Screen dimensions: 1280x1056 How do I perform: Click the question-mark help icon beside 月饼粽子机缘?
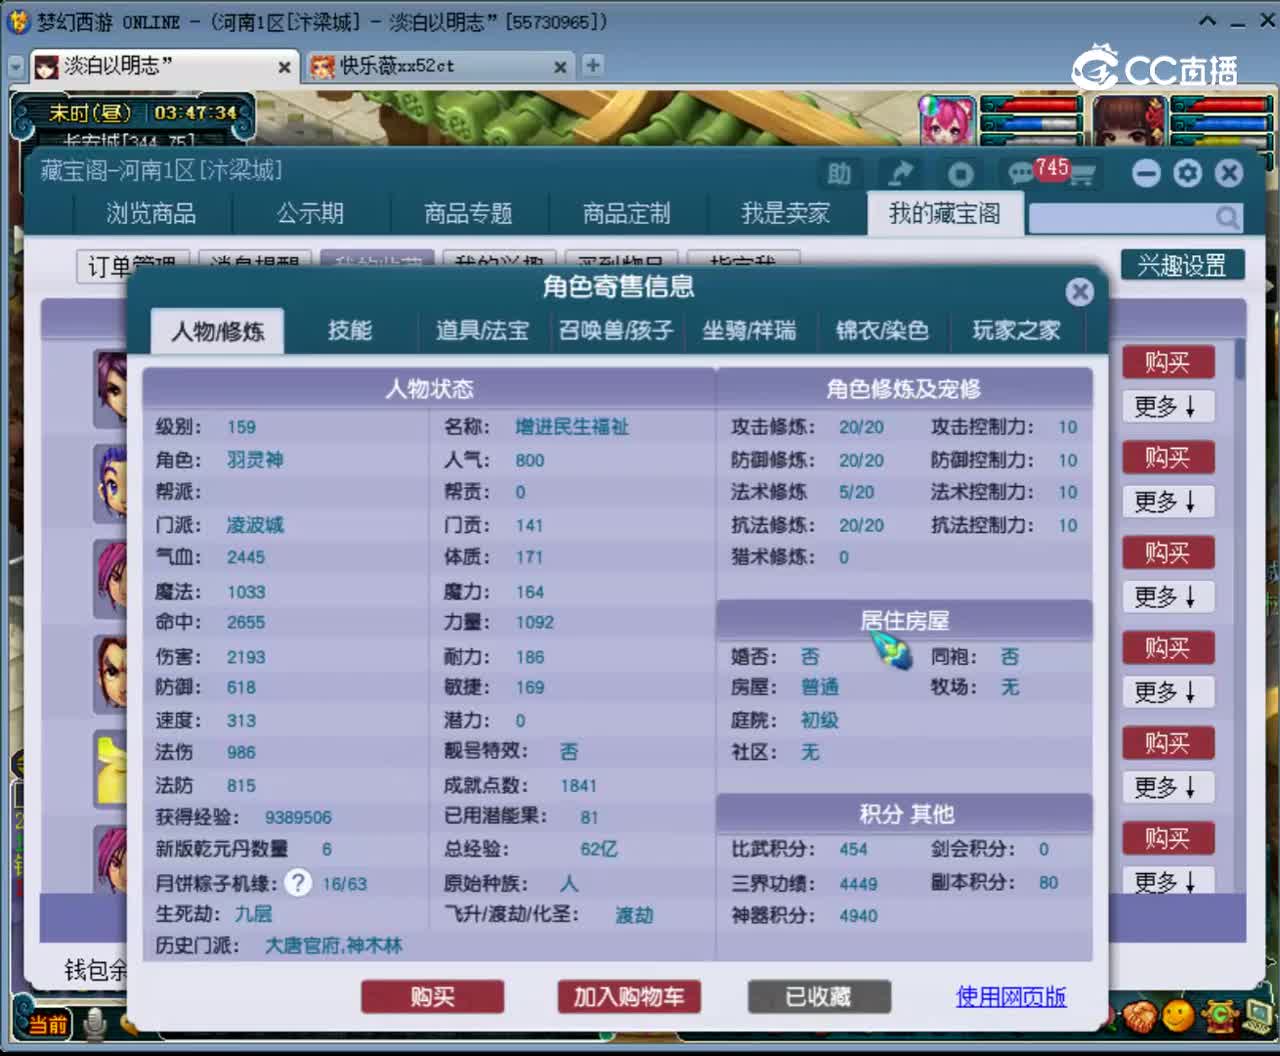tap(298, 883)
